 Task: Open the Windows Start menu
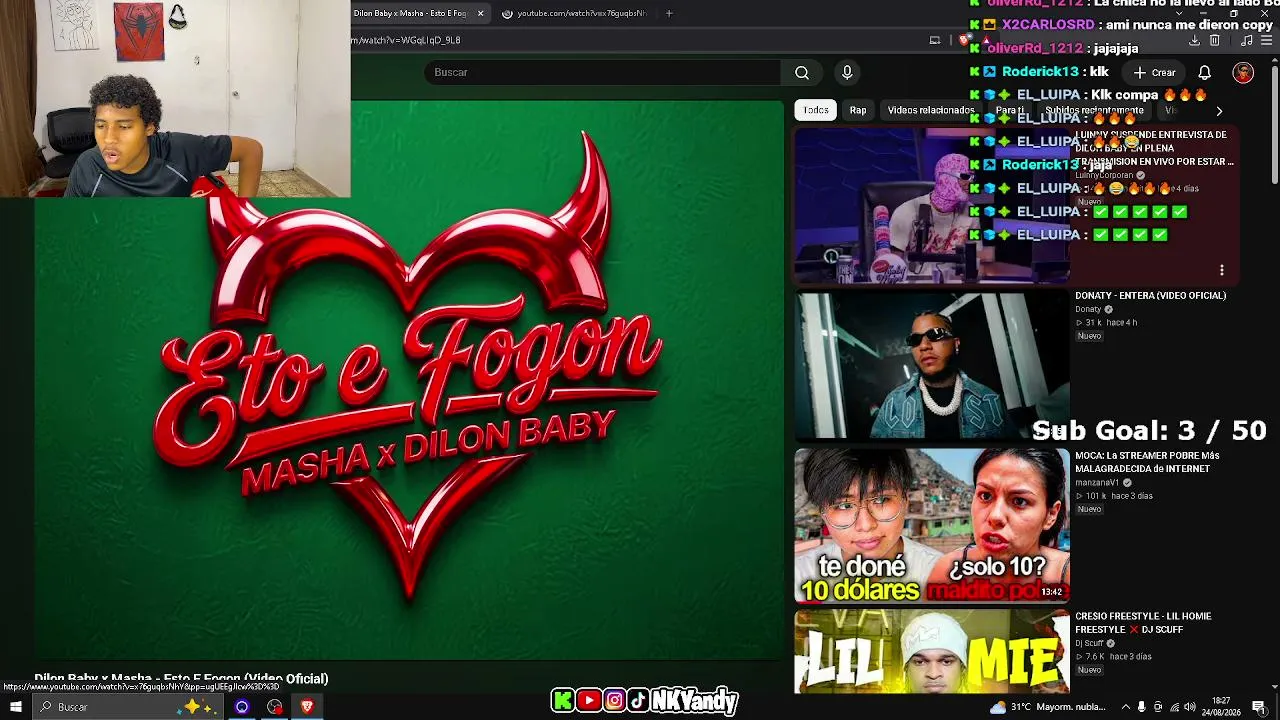point(15,707)
